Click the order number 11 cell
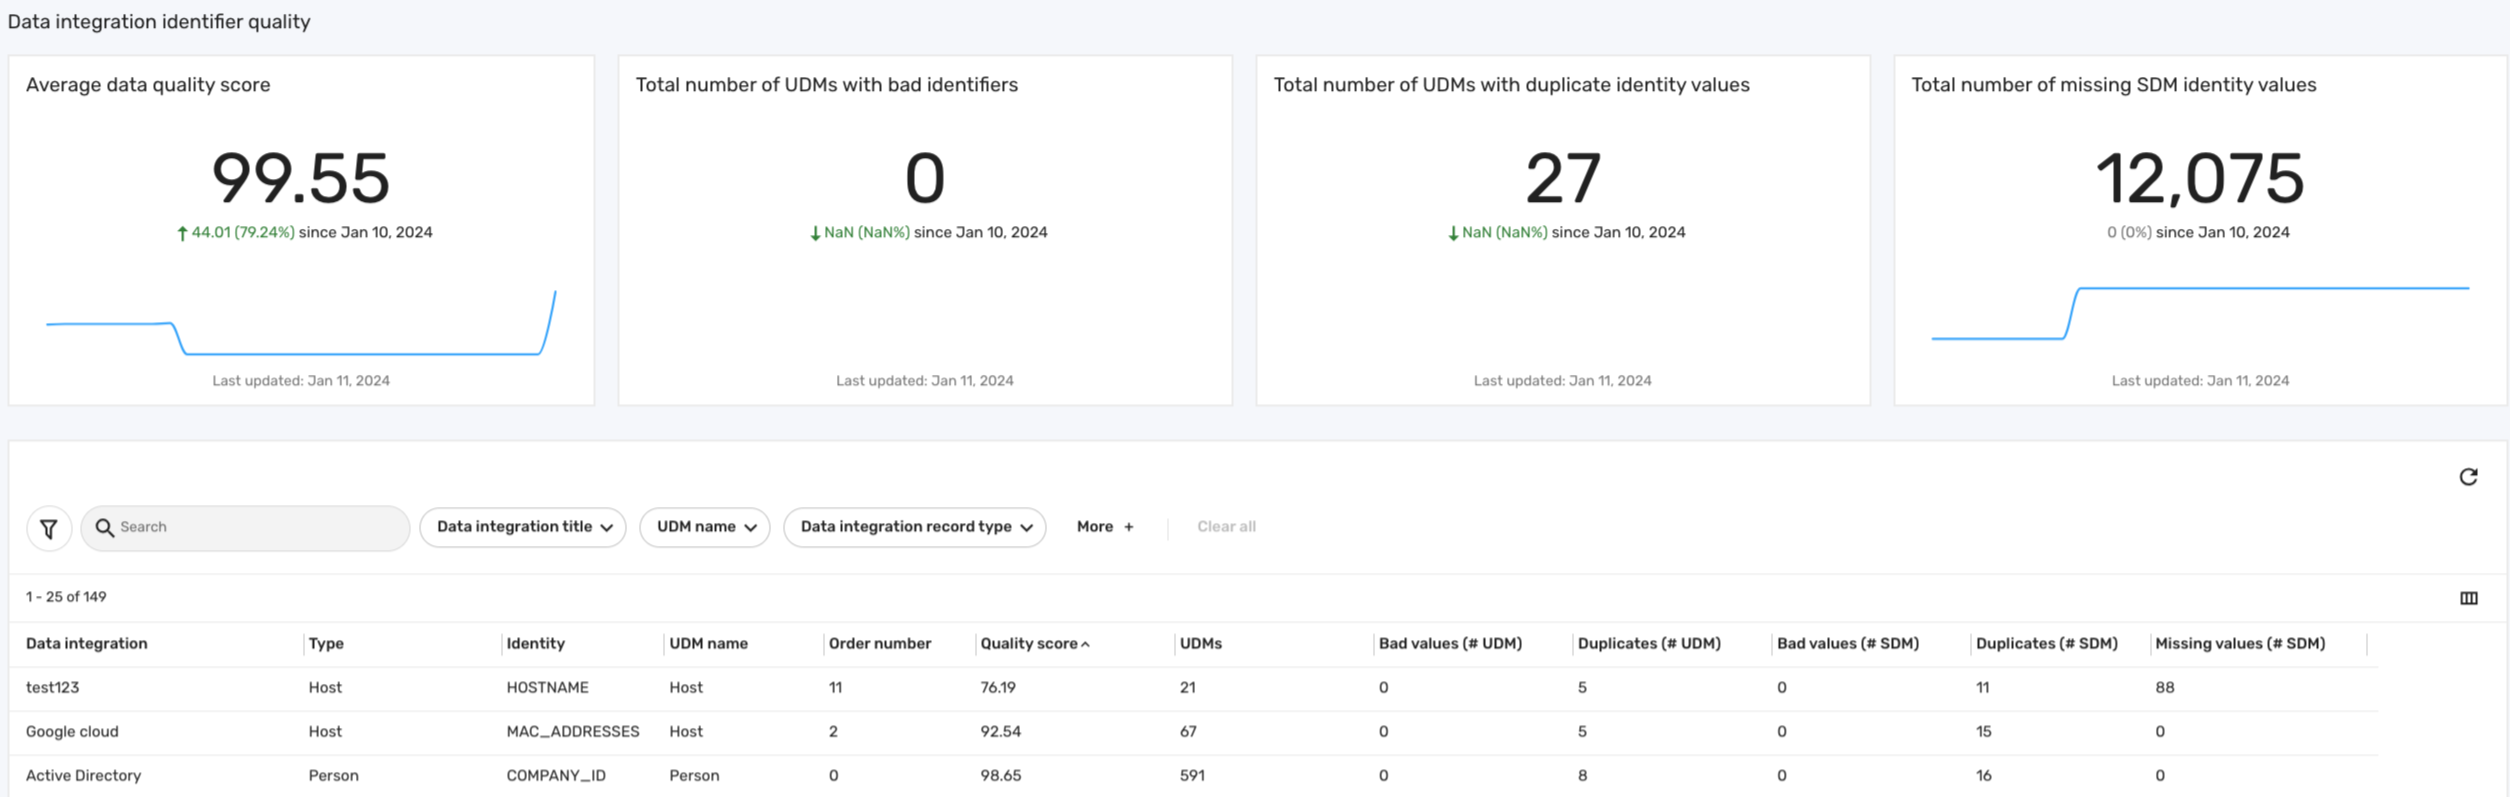2510x797 pixels. [835, 688]
